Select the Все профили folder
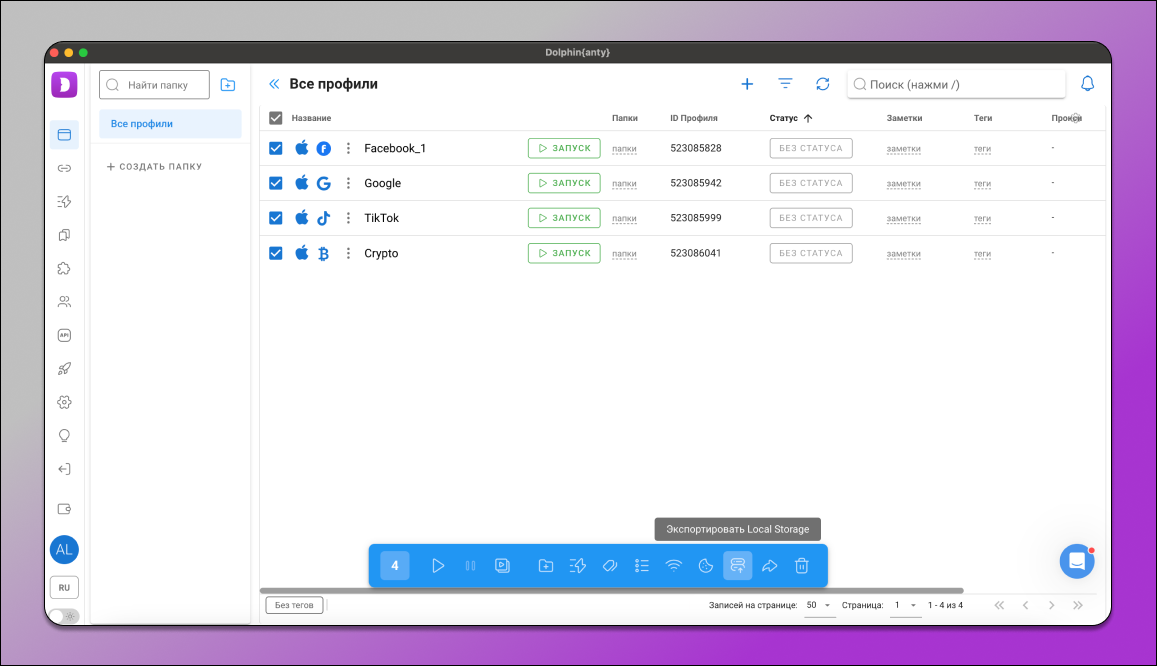 170,124
